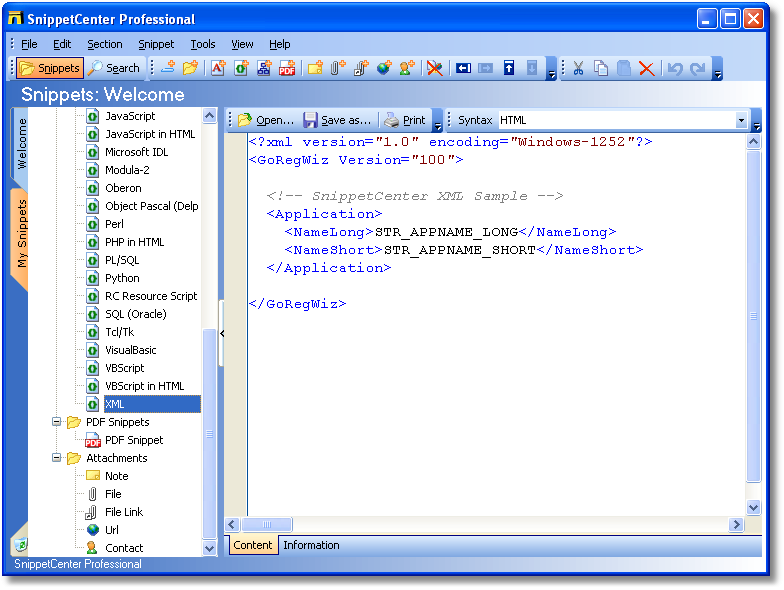Add a new diagram snippet
784x590 pixels.
pos(264,68)
